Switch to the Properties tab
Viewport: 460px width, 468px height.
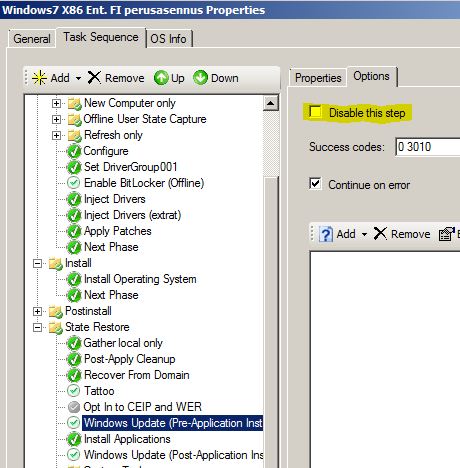(318, 78)
